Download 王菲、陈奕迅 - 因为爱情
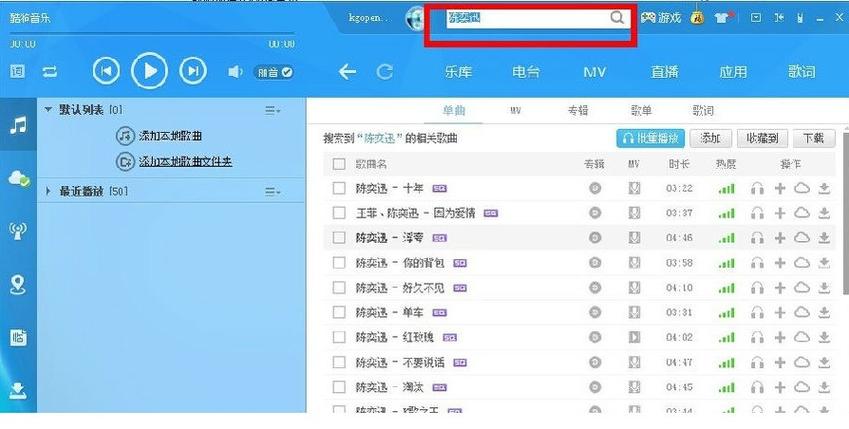This screenshot has height=429, width=849. click(x=824, y=213)
